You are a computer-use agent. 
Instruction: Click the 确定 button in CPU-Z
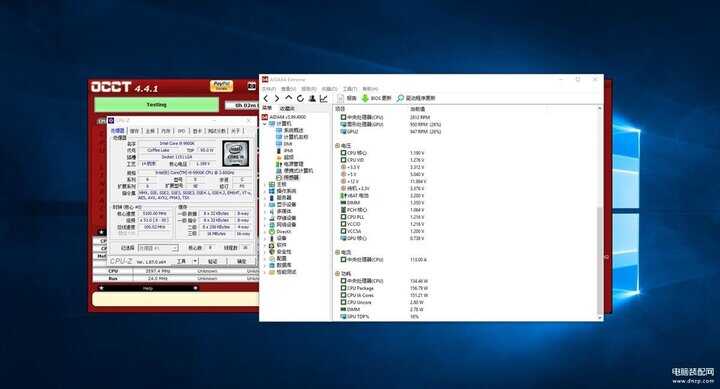[x=241, y=261]
